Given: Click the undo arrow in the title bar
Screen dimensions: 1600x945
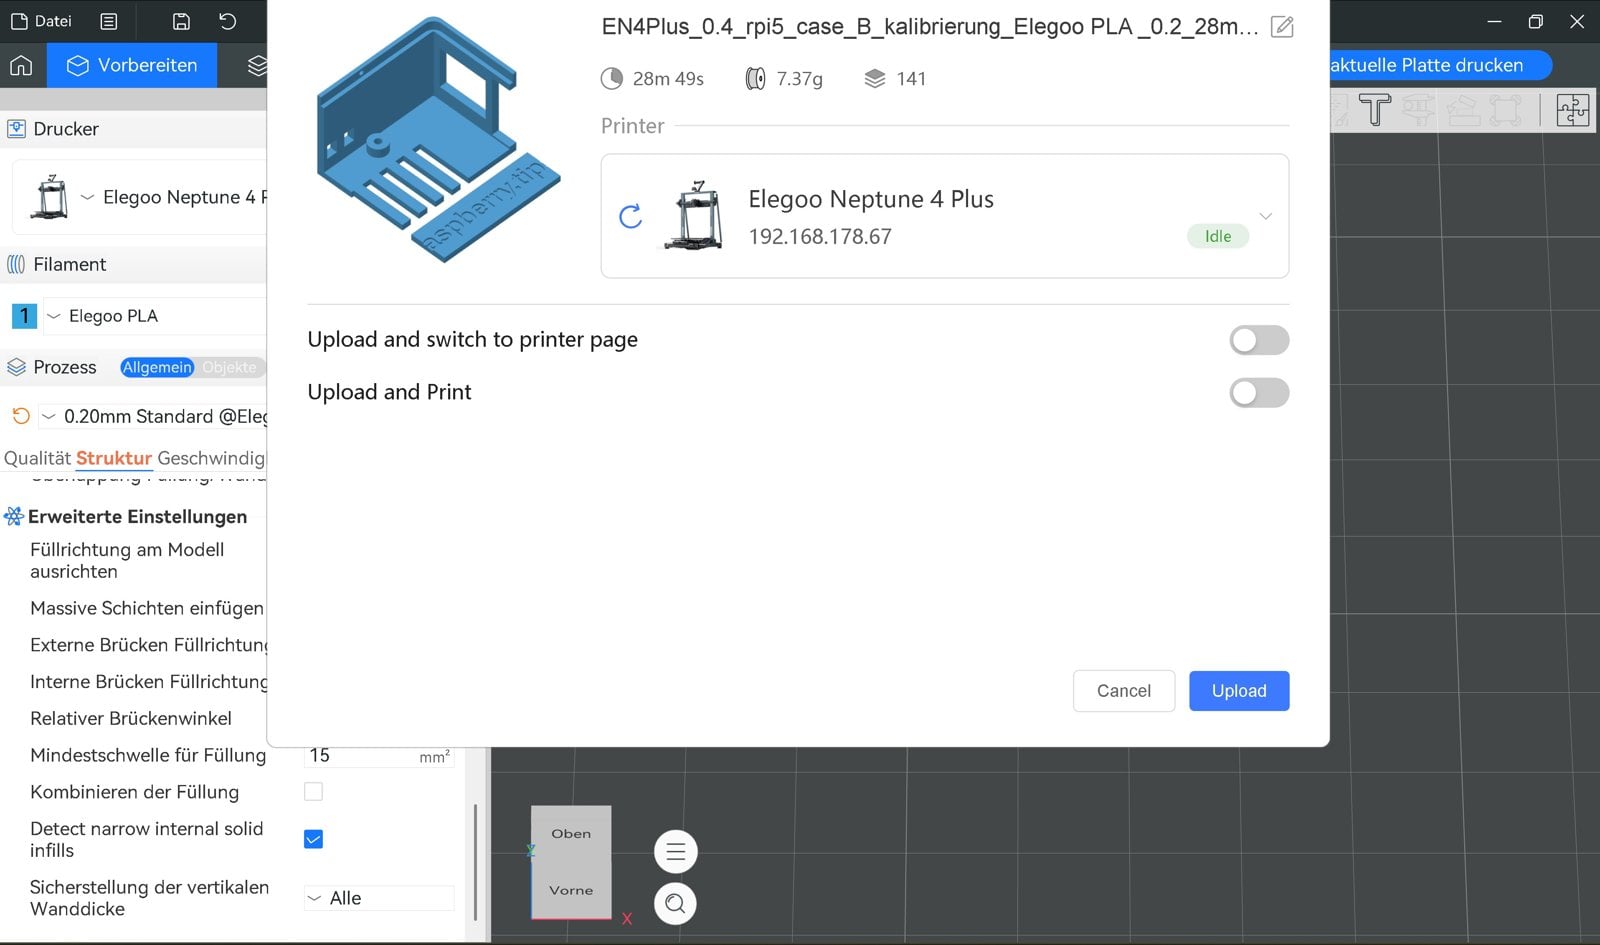Looking at the screenshot, I should coord(228,21).
